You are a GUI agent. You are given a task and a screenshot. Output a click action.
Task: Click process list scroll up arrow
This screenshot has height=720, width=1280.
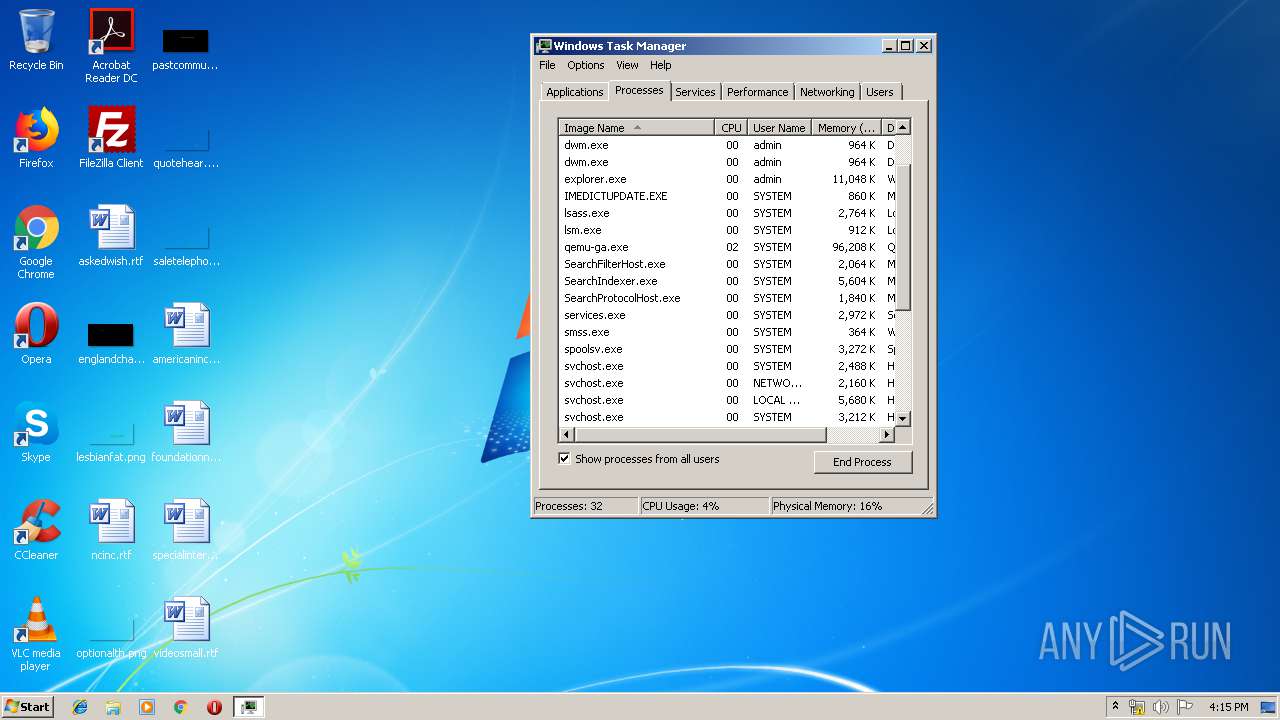pos(902,127)
